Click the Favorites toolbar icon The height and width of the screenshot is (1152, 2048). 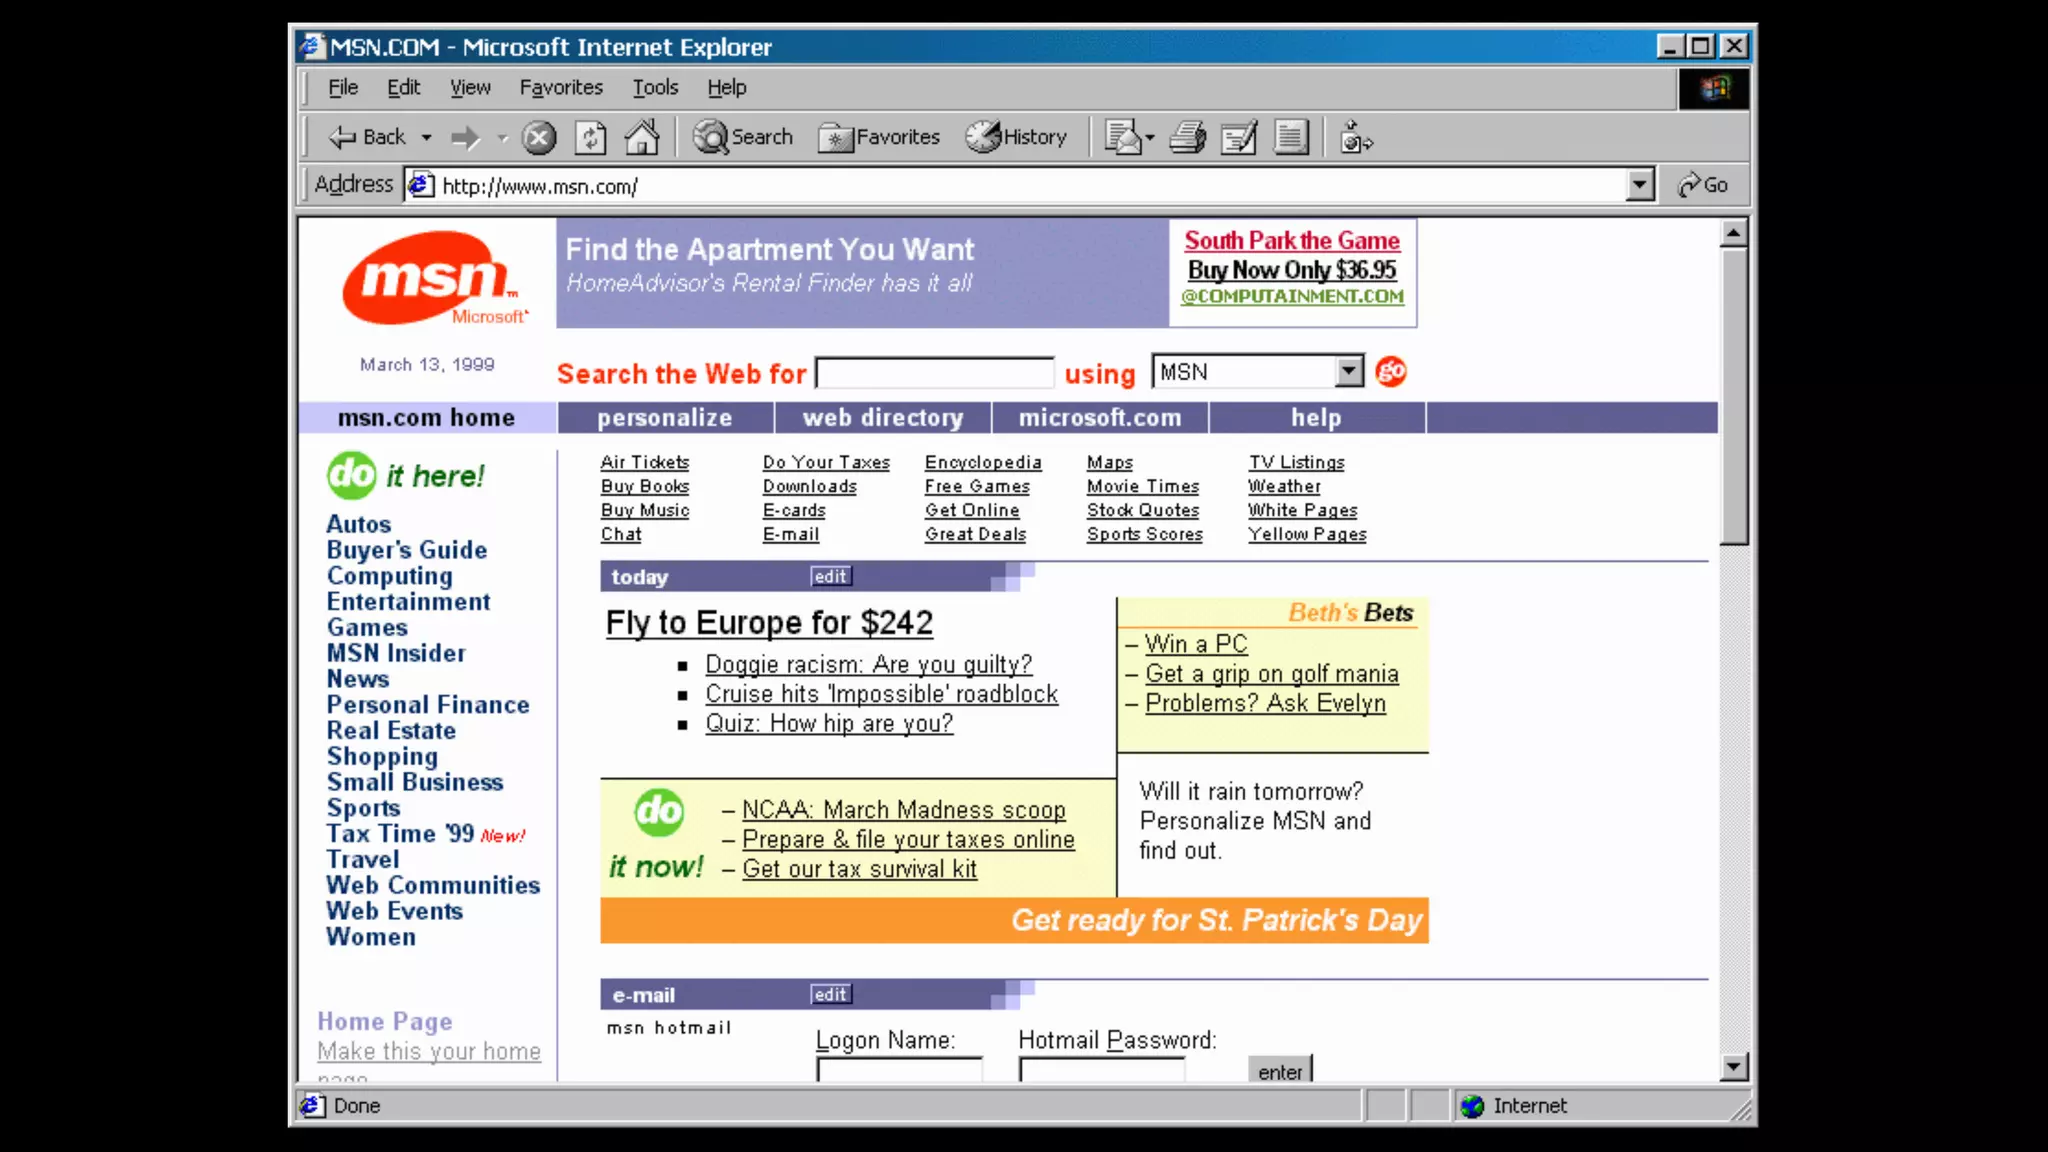pyautogui.click(x=879, y=137)
